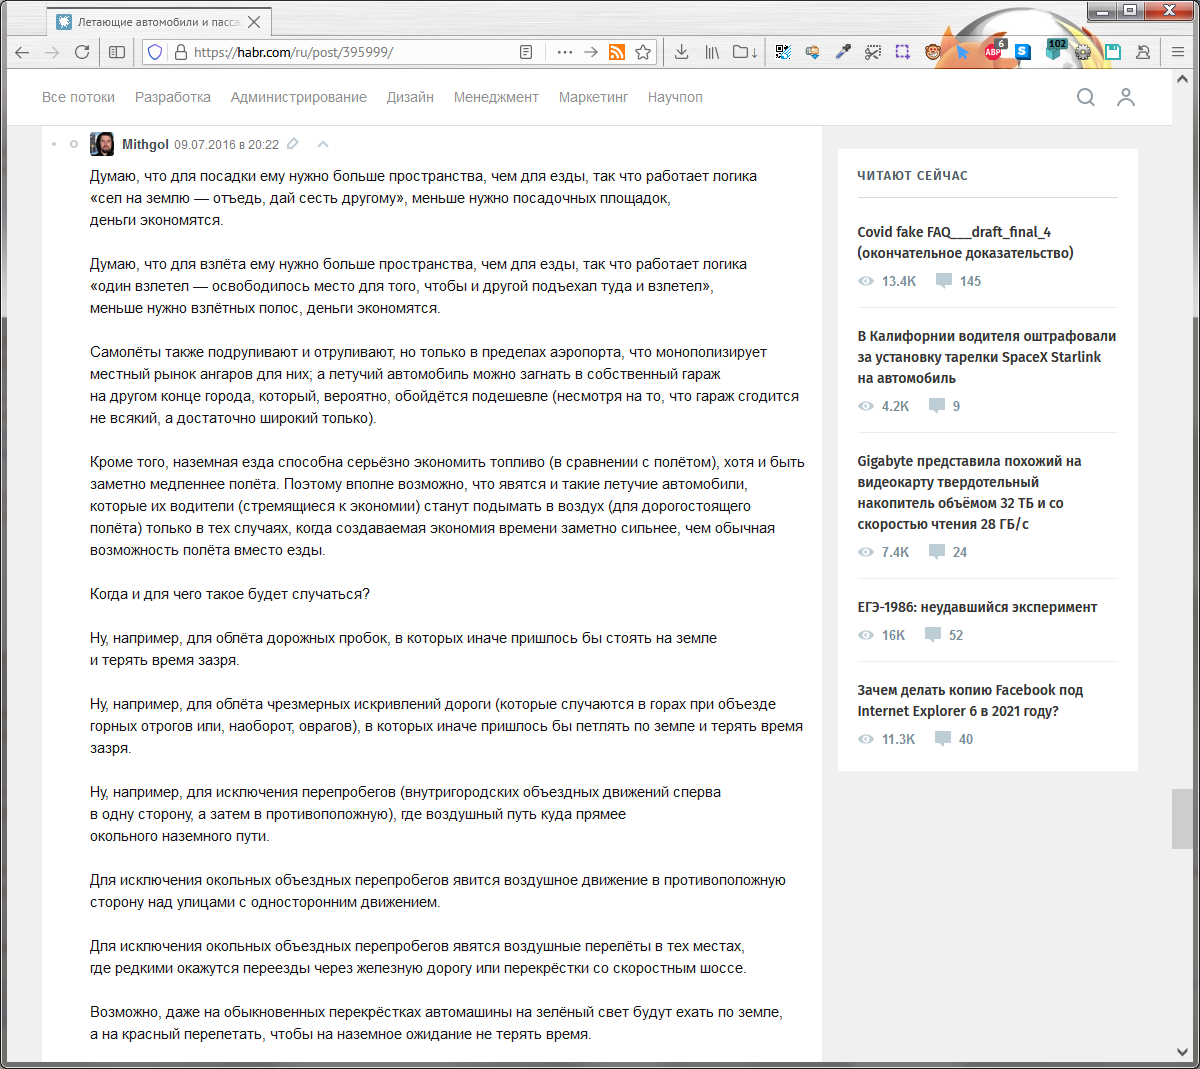This screenshot has width=1200, height=1069.
Task: Click the small grey dot marker beside Mithgol's comment
Action: (x=54, y=144)
